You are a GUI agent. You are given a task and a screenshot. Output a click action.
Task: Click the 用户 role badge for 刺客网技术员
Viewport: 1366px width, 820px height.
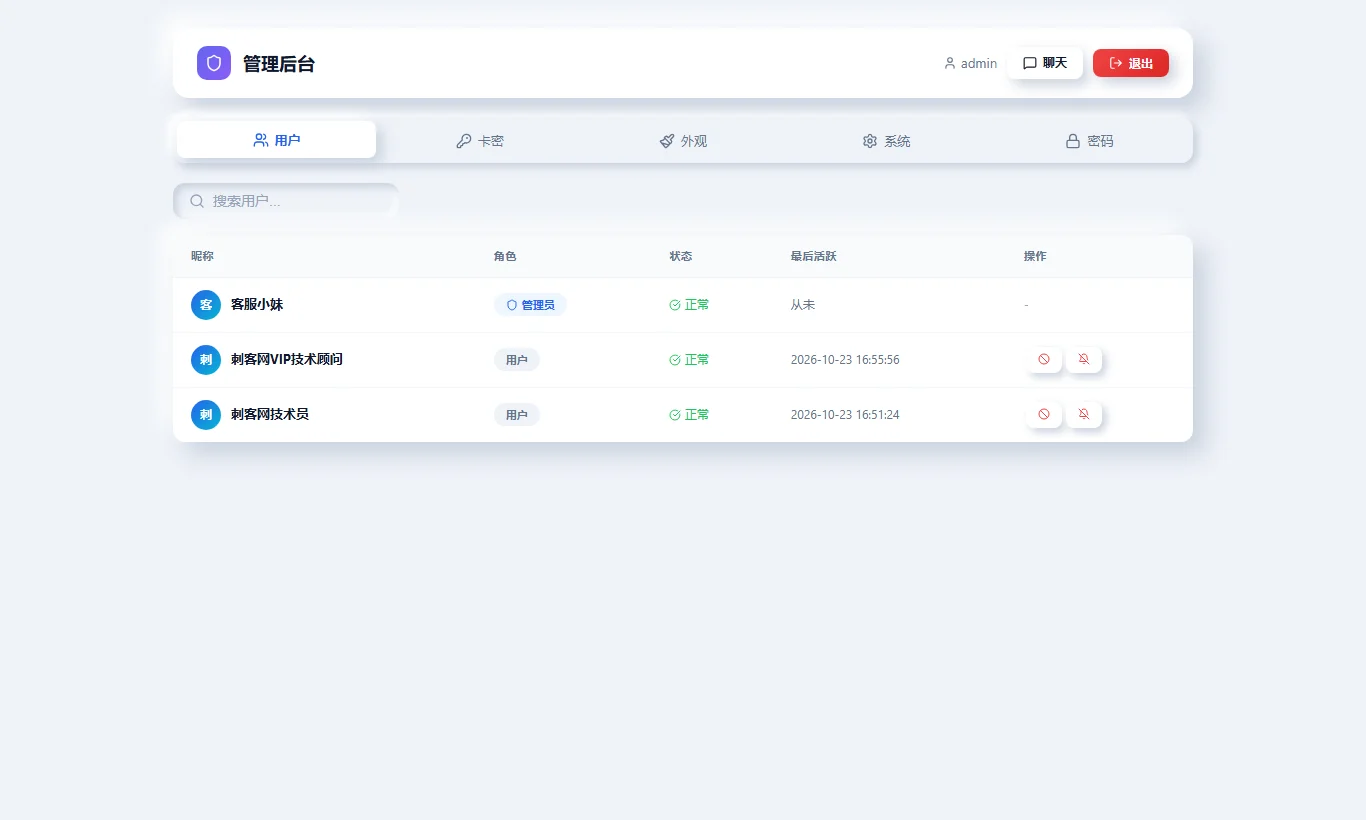coord(517,415)
